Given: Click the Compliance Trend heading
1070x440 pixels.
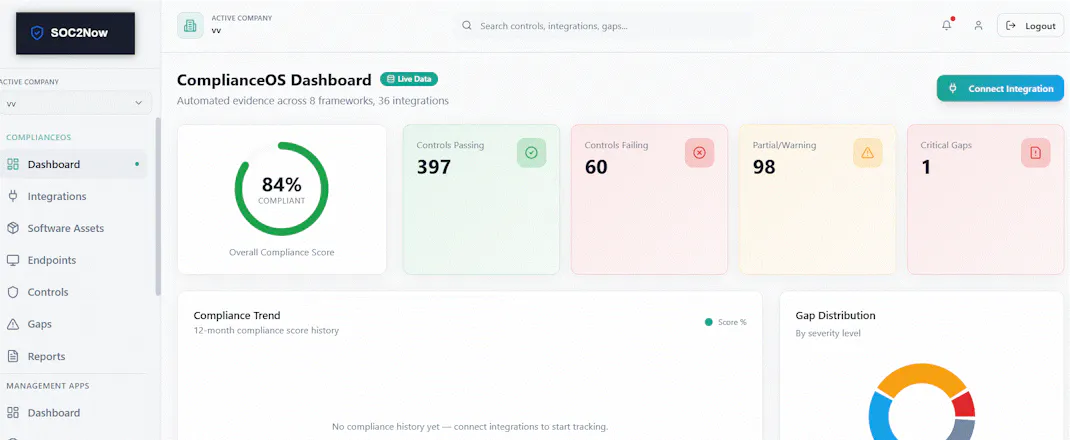Looking at the screenshot, I should 237,315.
